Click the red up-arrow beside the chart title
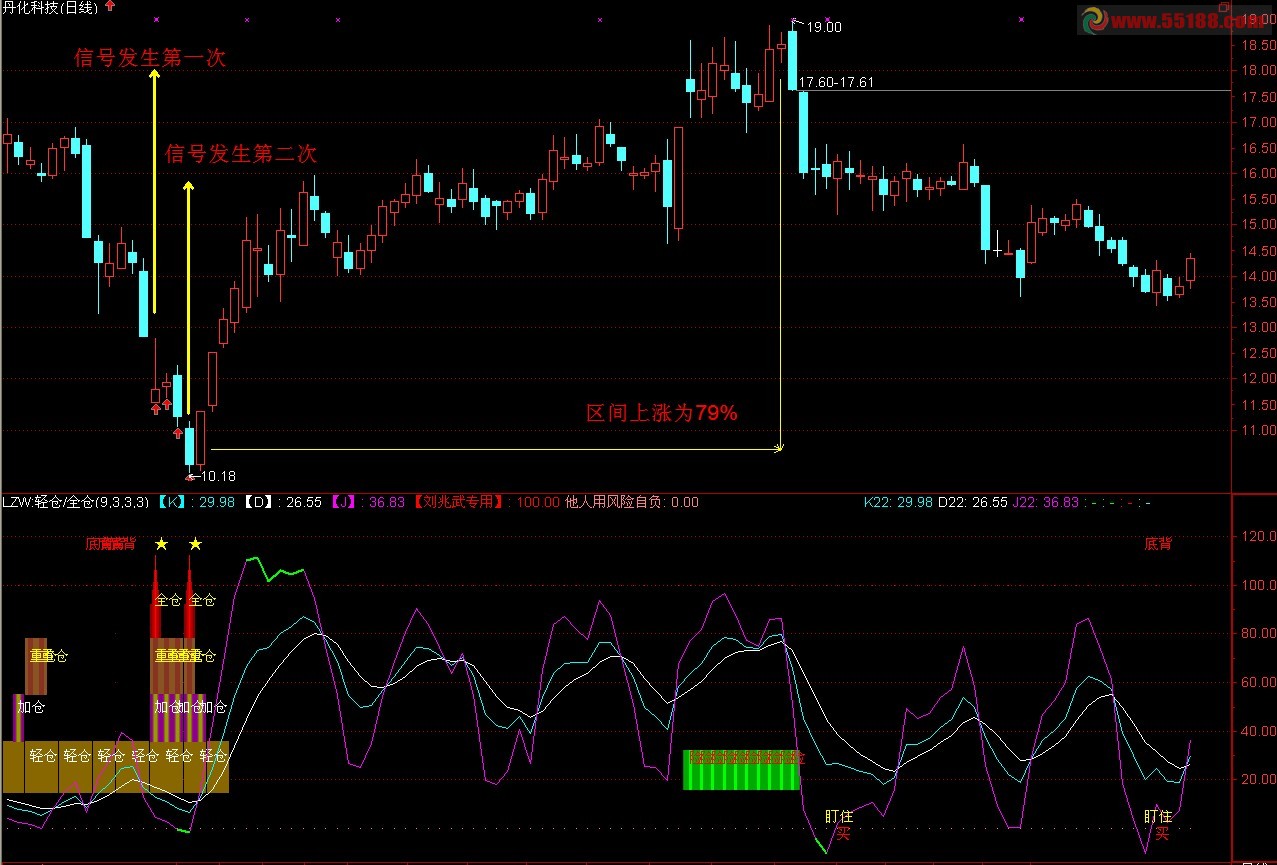Viewport: 1277px width, 865px height. pos(109,7)
